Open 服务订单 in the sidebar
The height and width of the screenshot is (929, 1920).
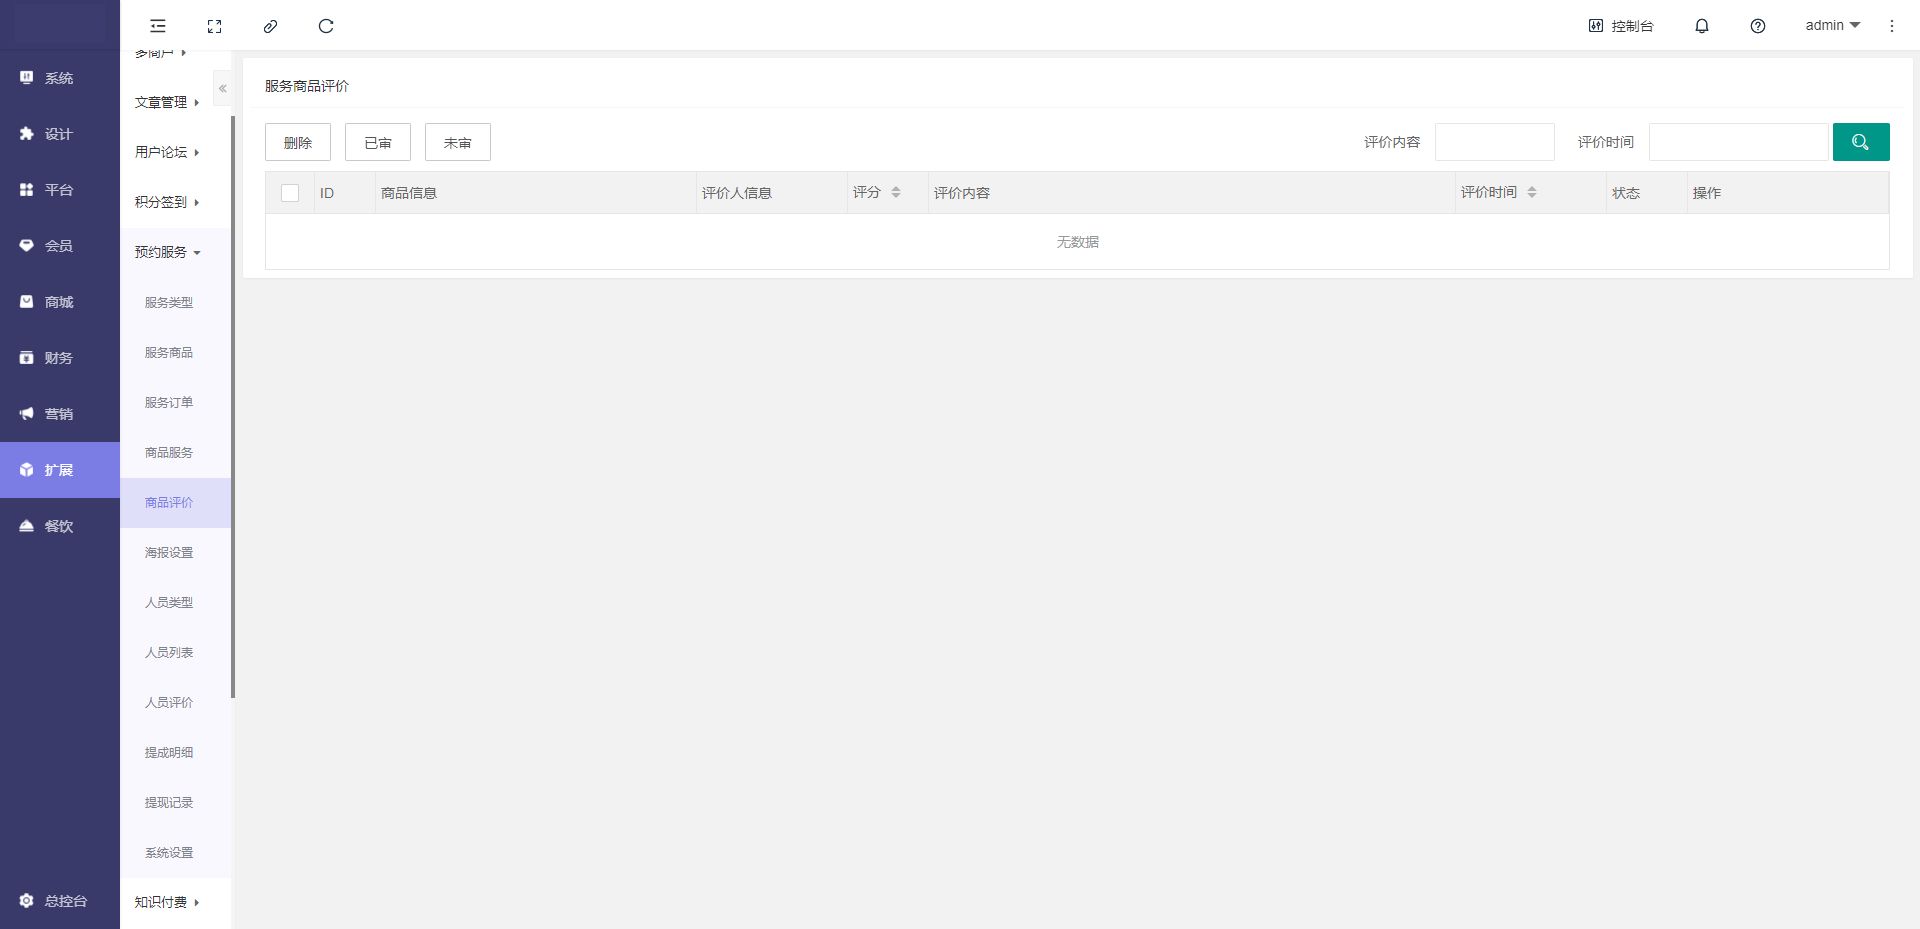169,402
